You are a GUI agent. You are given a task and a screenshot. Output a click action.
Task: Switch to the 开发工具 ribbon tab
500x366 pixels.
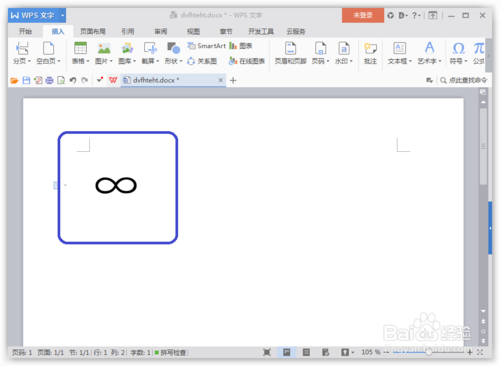click(x=261, y=32)
